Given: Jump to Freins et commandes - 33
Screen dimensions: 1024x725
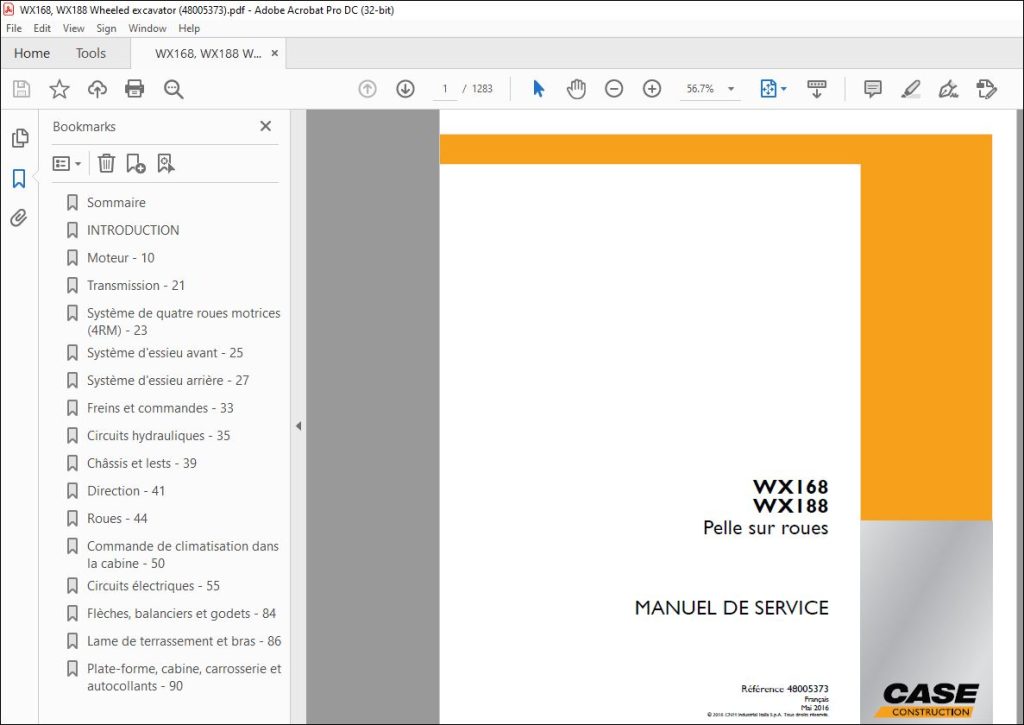Looking at the screenshot, I should [160, 408].
